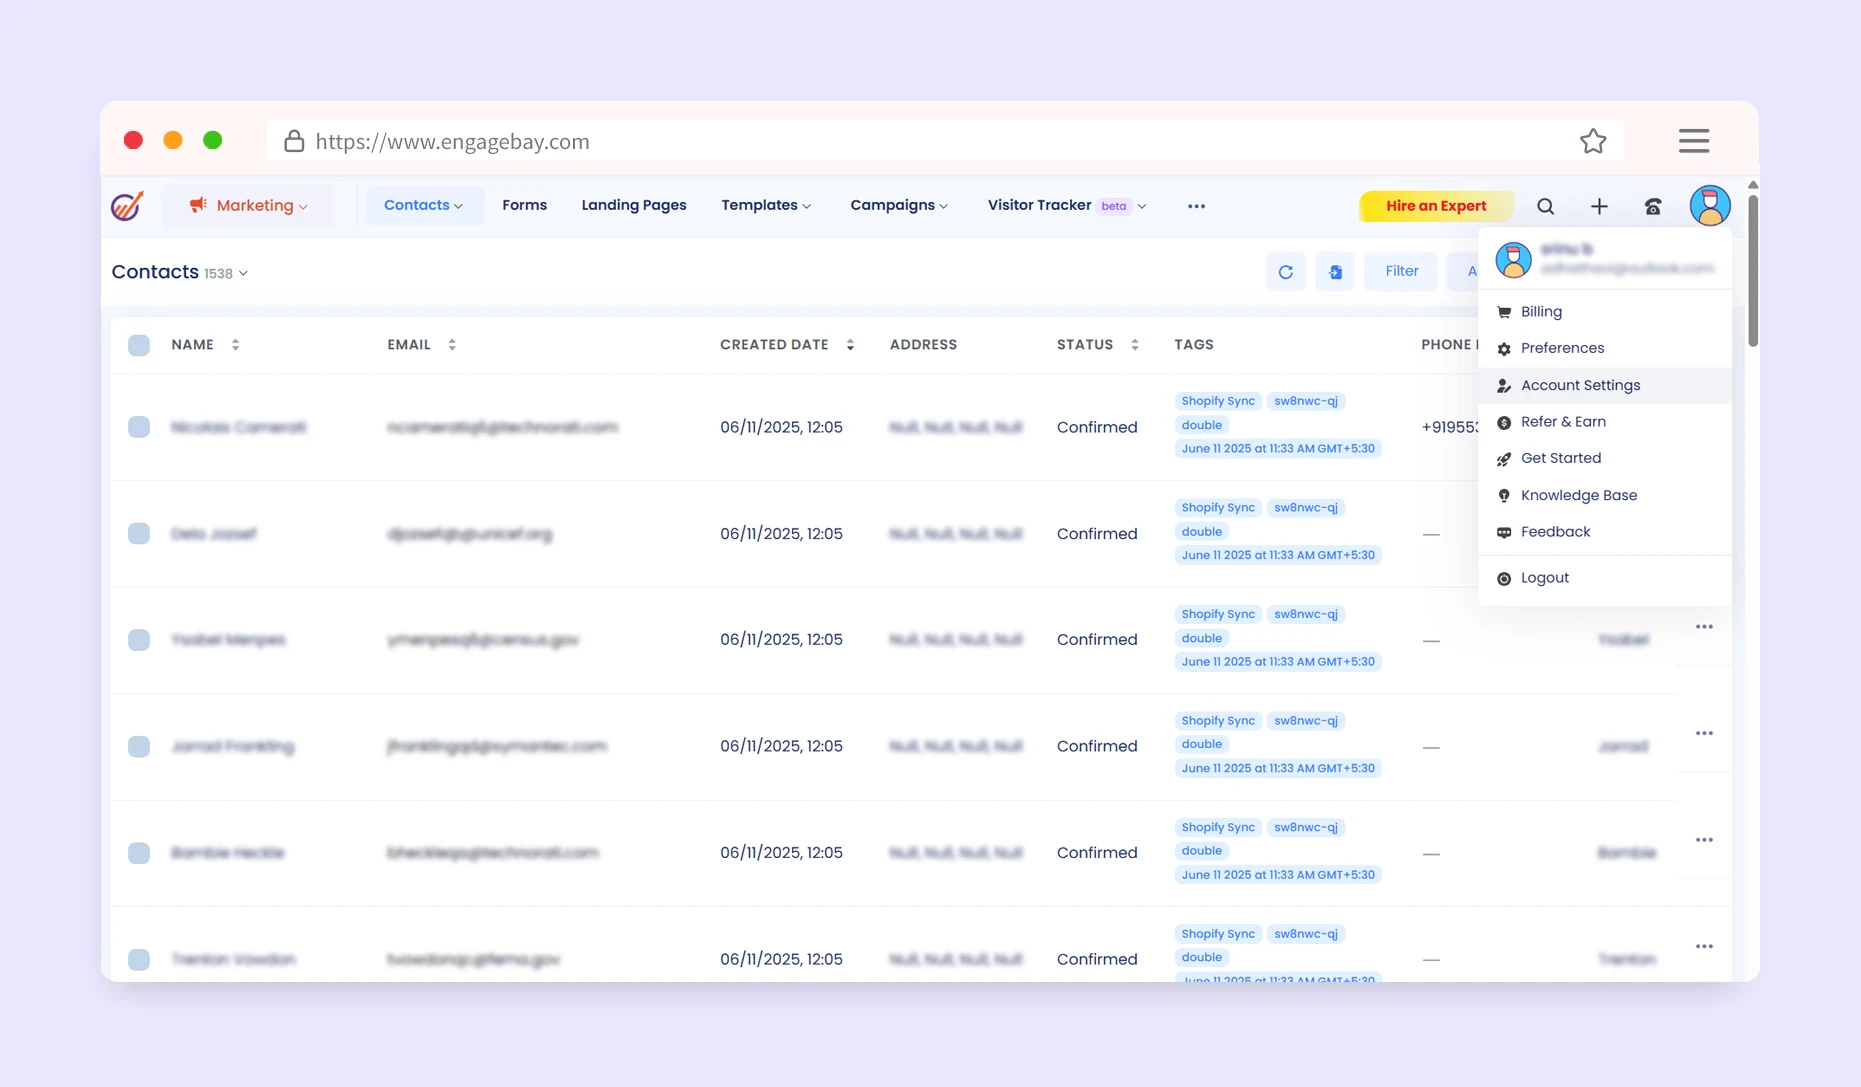This screenshot has height=1087, width=1861.
Task: Toggle the select-all contacts checkbox
Action: pyautogui.click(x=139, y=345)
